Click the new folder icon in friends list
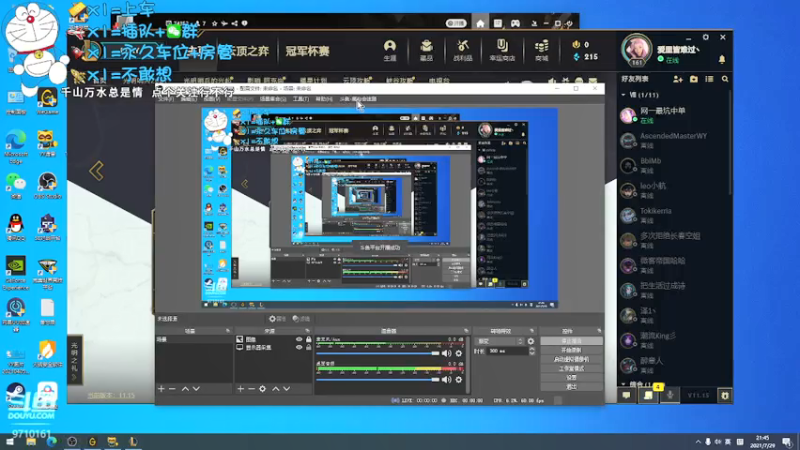The width and height of the screenshot is (800, 450). point(693,79)
